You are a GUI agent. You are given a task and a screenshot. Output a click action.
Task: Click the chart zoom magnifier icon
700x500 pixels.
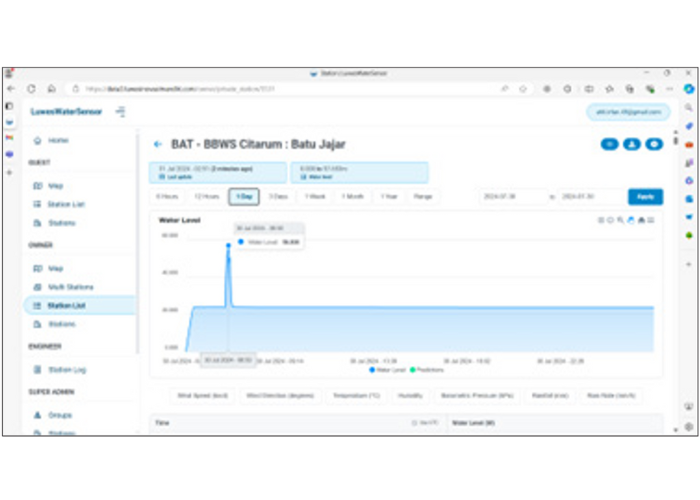tap(621, 220)
